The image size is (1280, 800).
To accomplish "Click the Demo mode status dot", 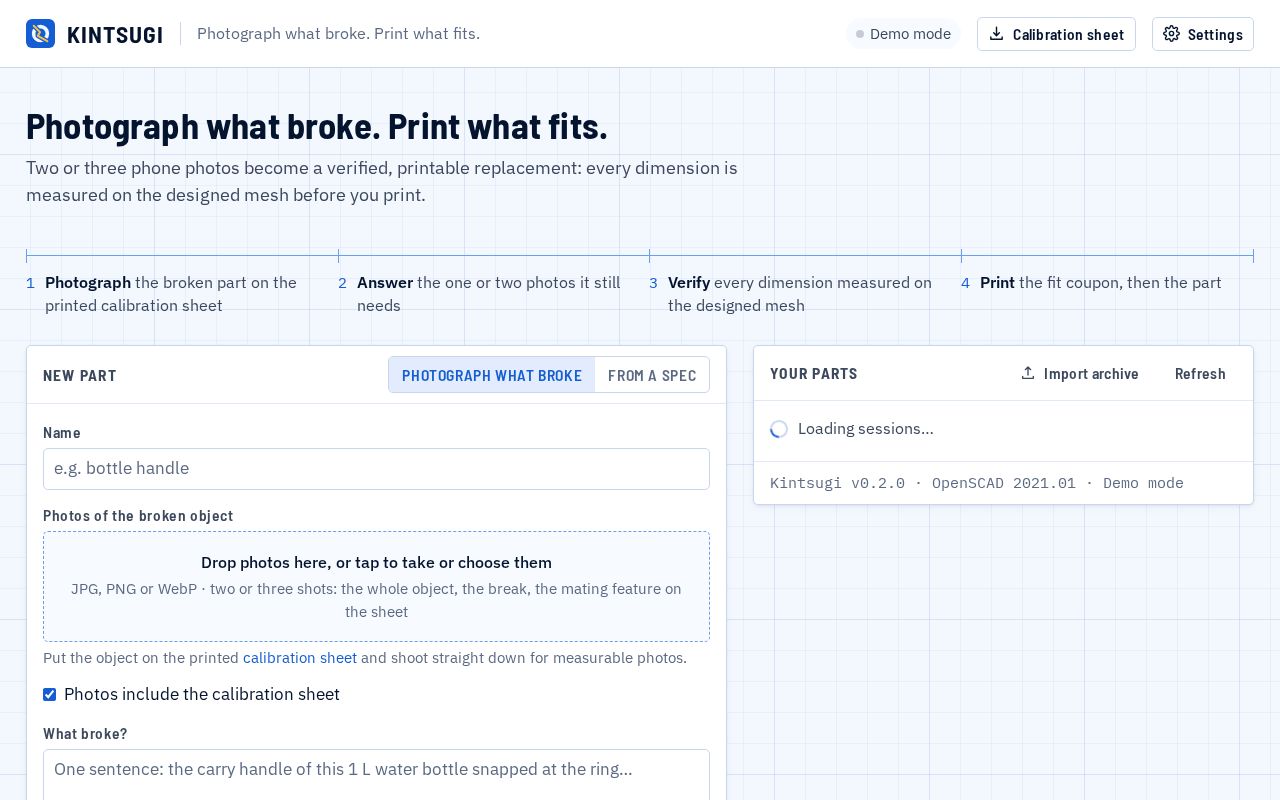I will tap(860, 34).
